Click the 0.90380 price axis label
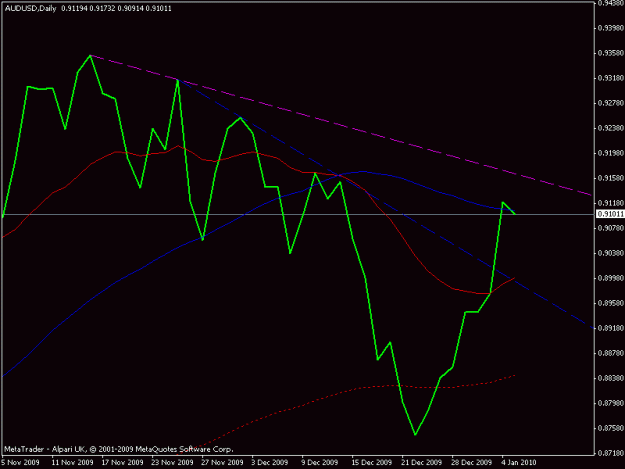625x469 pixels. tap(610, 253)
